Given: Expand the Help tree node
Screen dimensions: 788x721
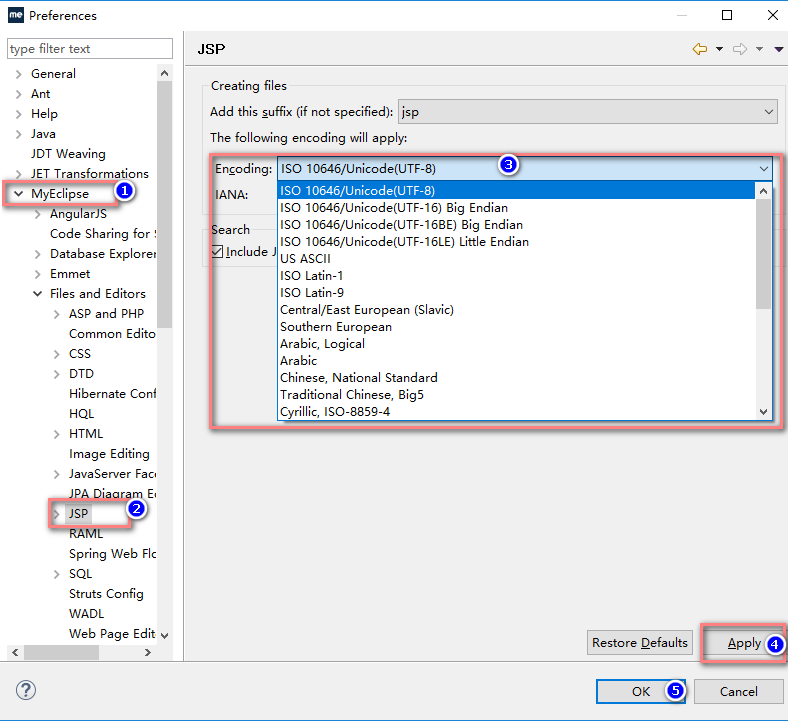Looking at the screenshot, I should [19, 114].
